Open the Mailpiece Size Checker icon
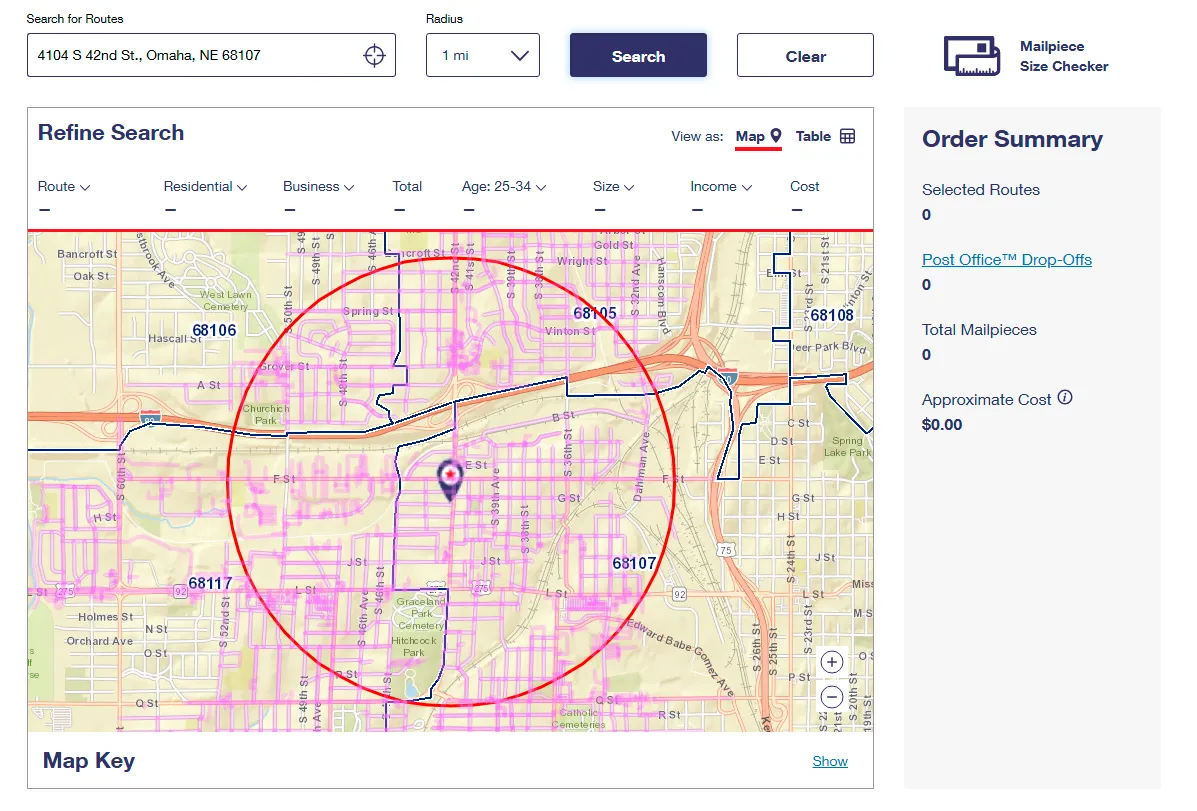1197x811 pixels. 972,57
